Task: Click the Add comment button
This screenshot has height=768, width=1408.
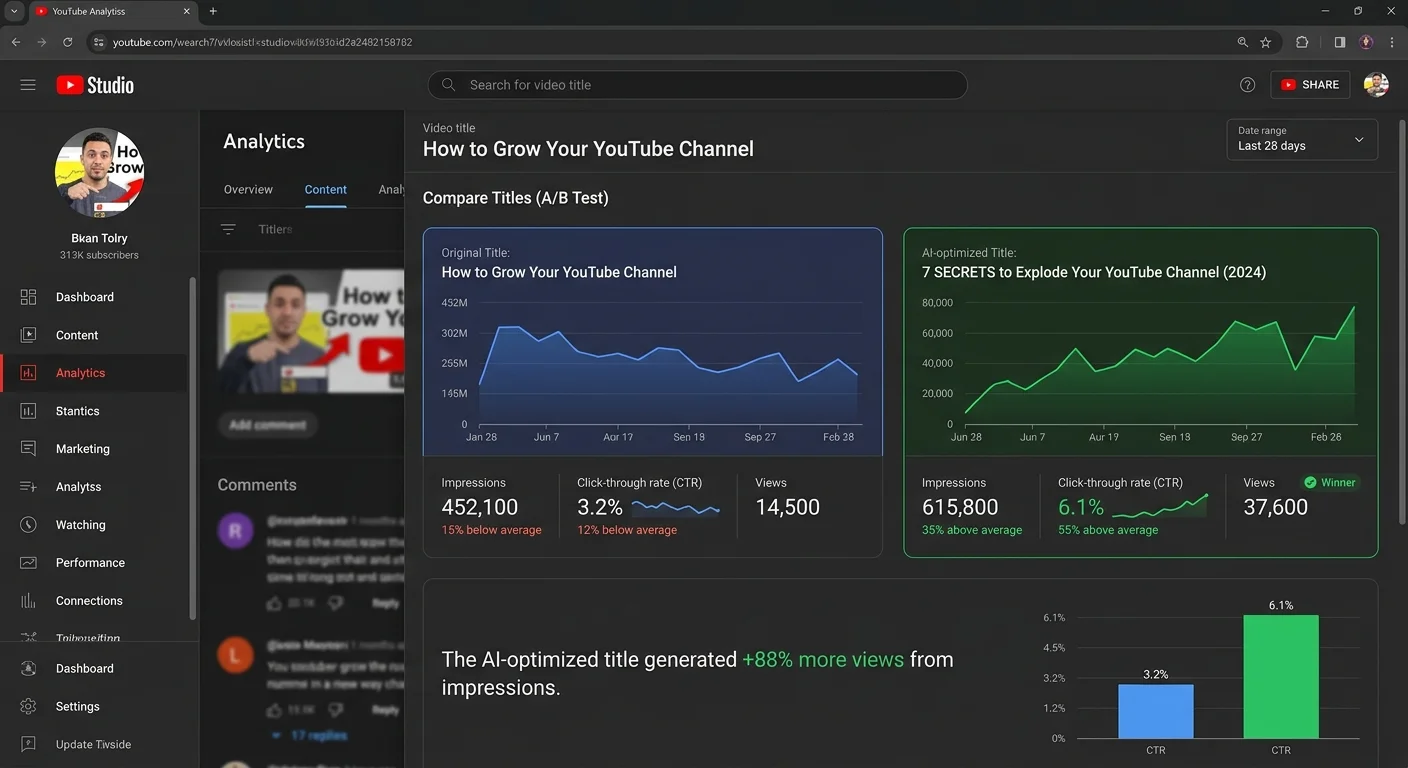Action: pyautogui.click(x=268, y=425)
